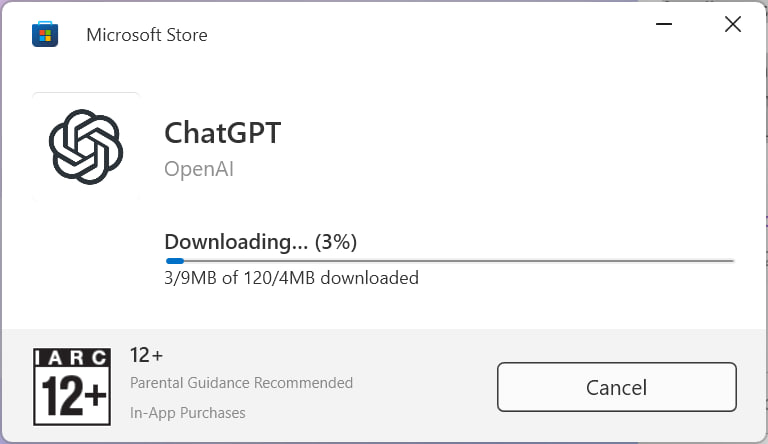Click the Microsoft Store shopping bag icon
The image size is (768, 444).
45,34
